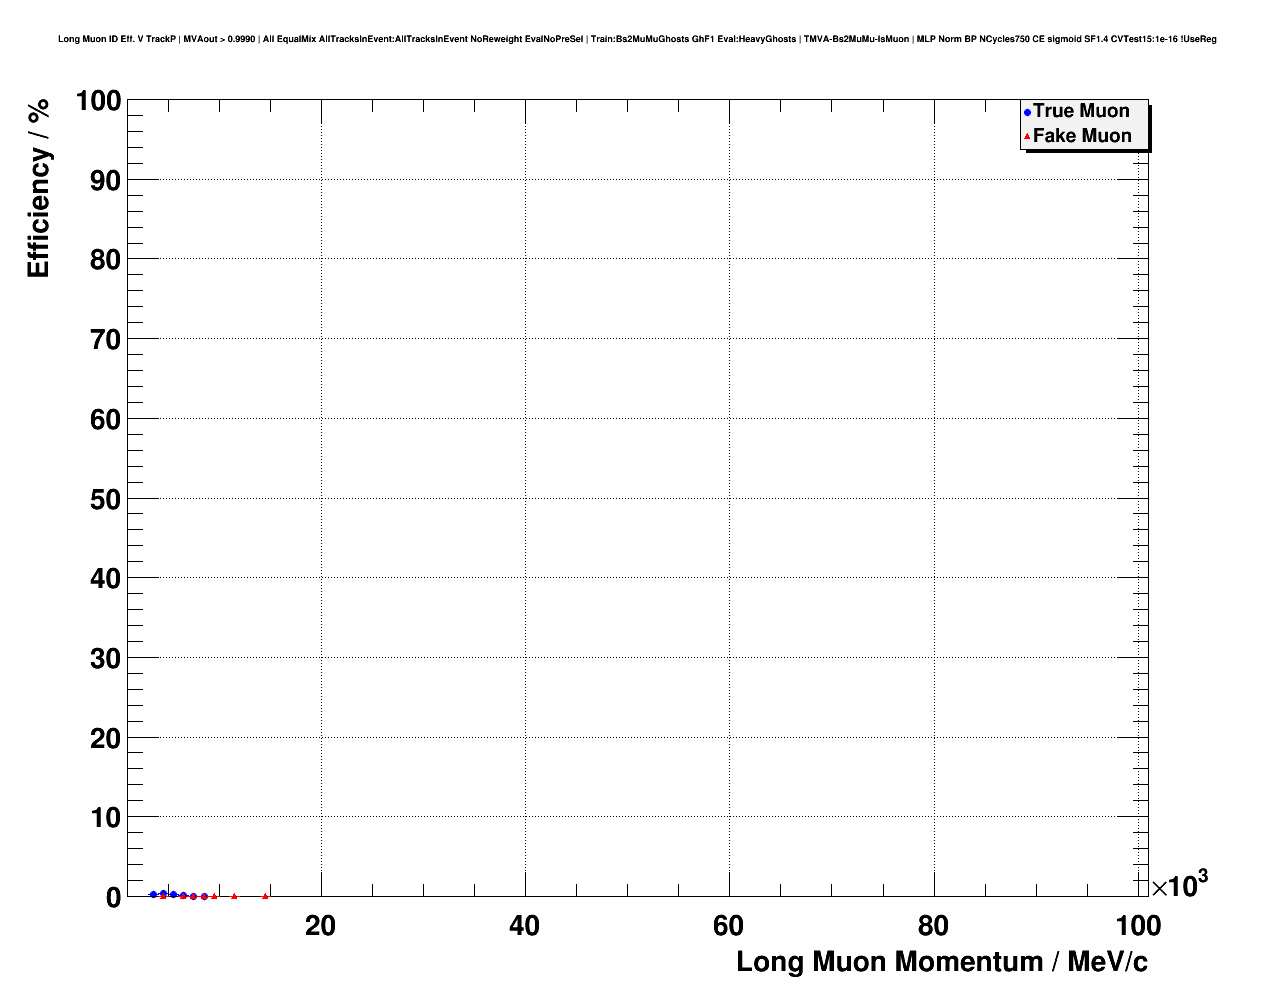Click the 0 tick label on y-axis
The width and height of the screenshot is (1276, 996).
coord(113,897)
